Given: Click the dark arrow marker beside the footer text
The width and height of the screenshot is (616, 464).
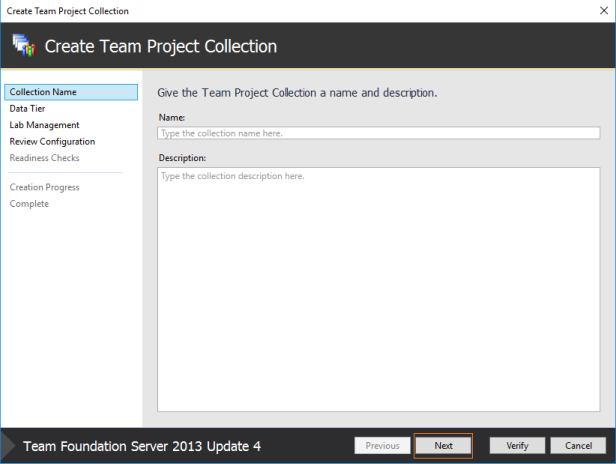Looking at the screenshot, I should click(7, 446).
